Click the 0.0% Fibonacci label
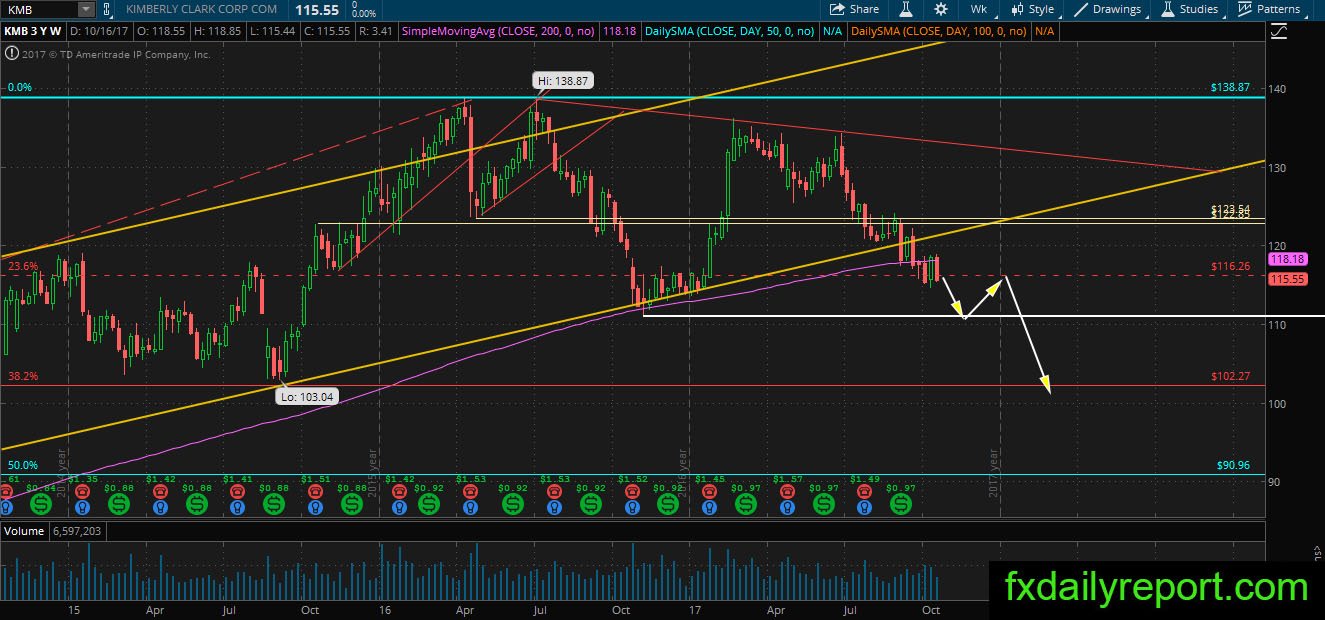The height and width of the screenshot is (620, 1325). [20, 87]
